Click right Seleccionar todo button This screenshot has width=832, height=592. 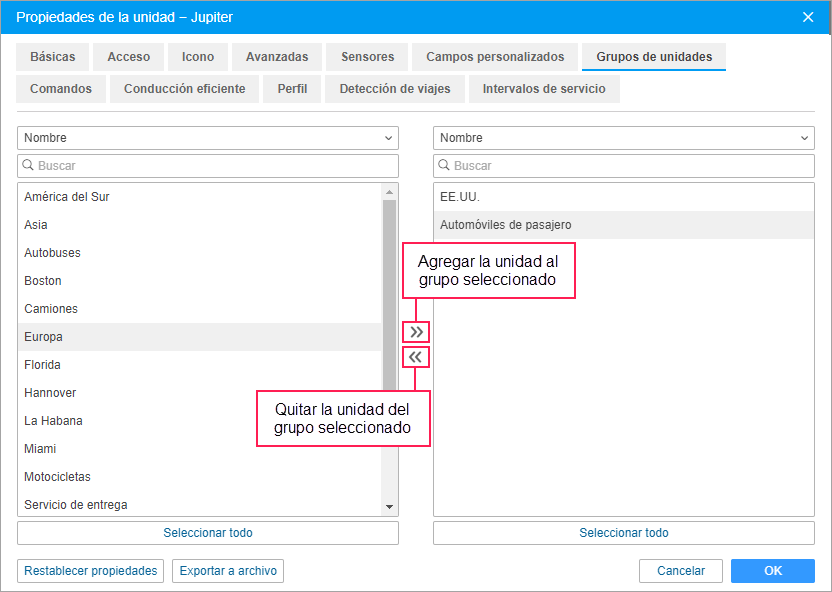pyautogui.click(x=624, y=533)
